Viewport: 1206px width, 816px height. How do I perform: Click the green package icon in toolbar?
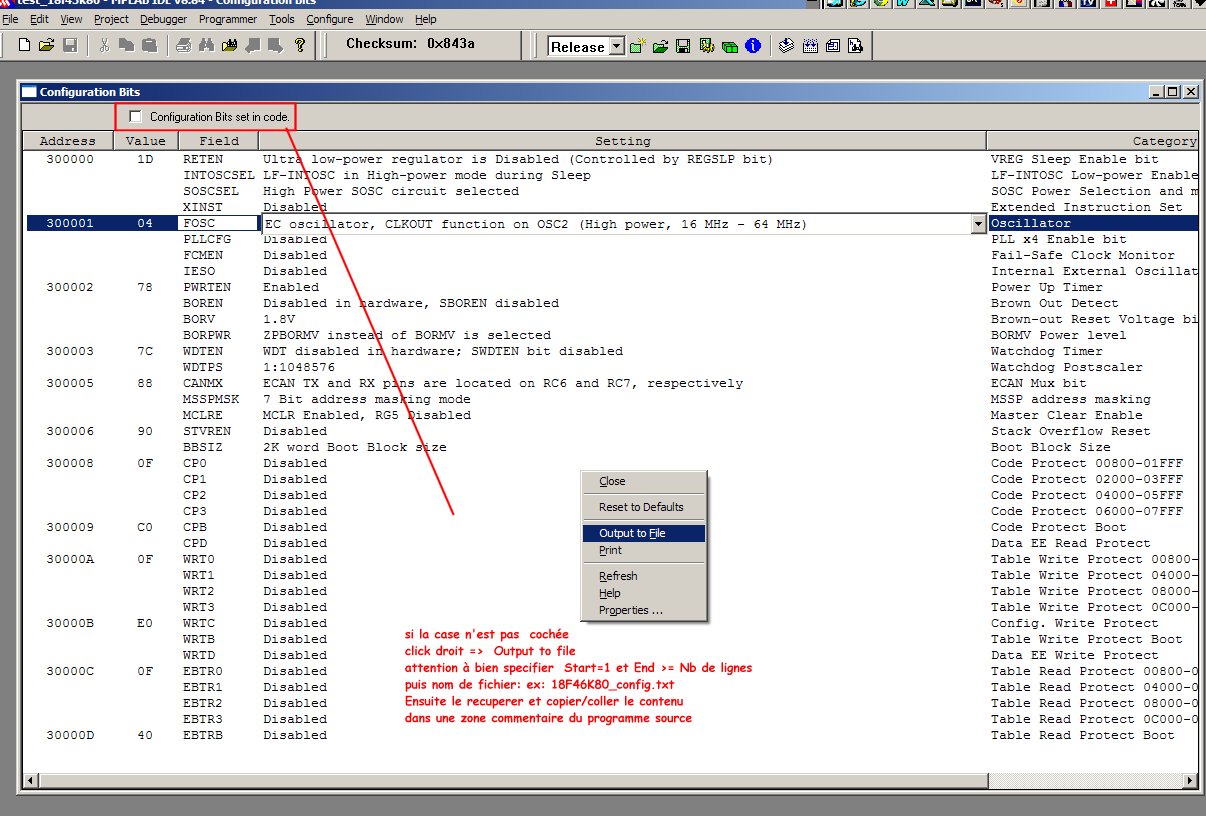tap(730, 46)
